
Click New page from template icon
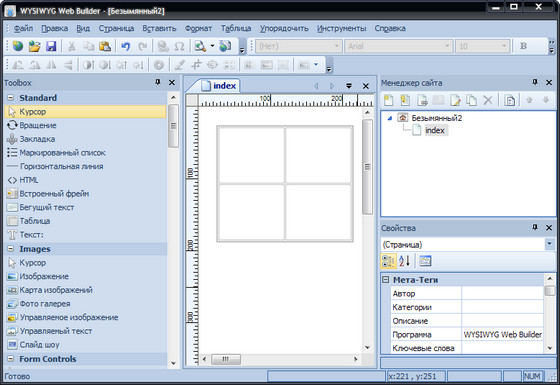[x=405, y=100]
